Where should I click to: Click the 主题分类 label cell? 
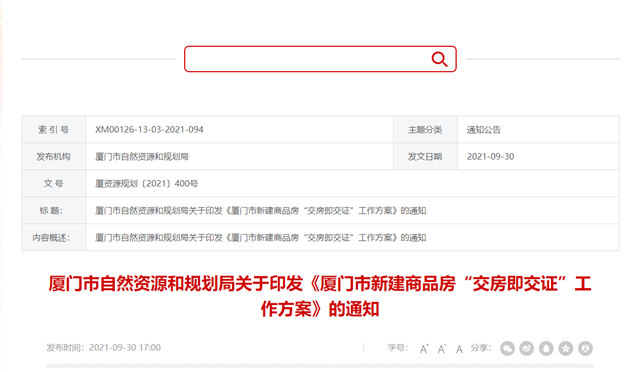(x=425, y=130)
